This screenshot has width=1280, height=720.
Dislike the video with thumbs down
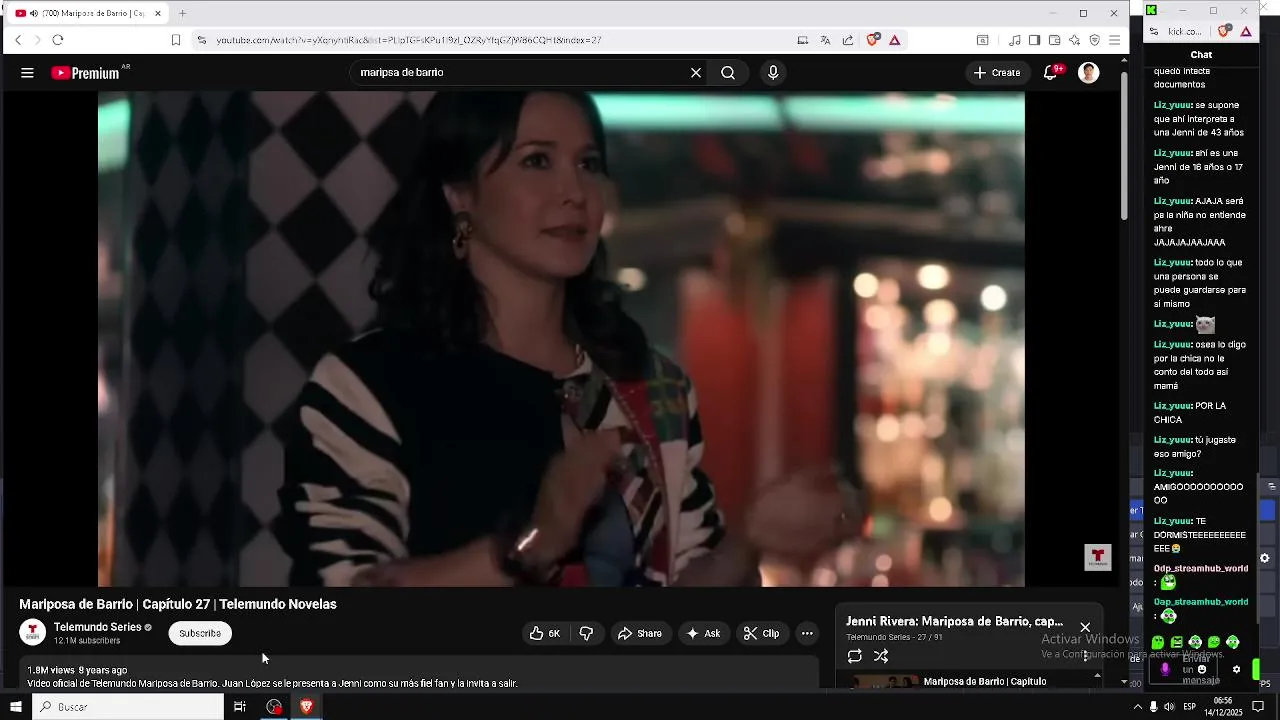click(587, 633)
